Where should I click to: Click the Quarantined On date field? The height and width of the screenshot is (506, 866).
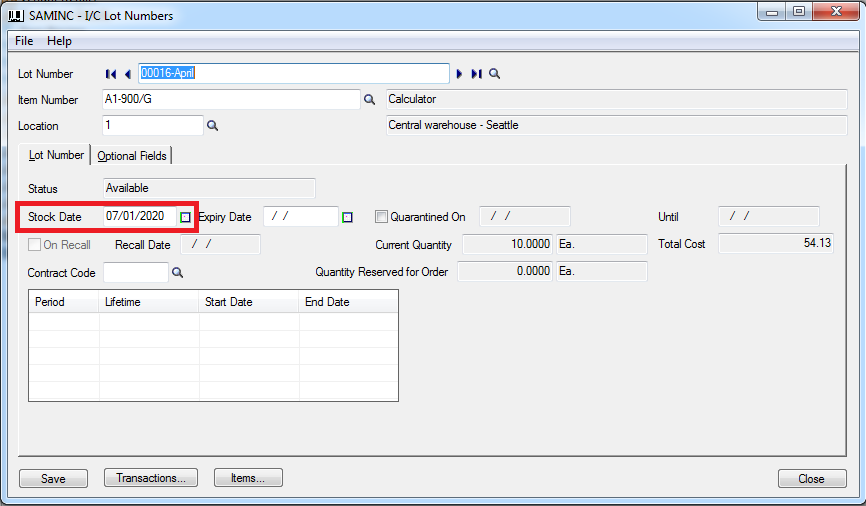point(525,216)
